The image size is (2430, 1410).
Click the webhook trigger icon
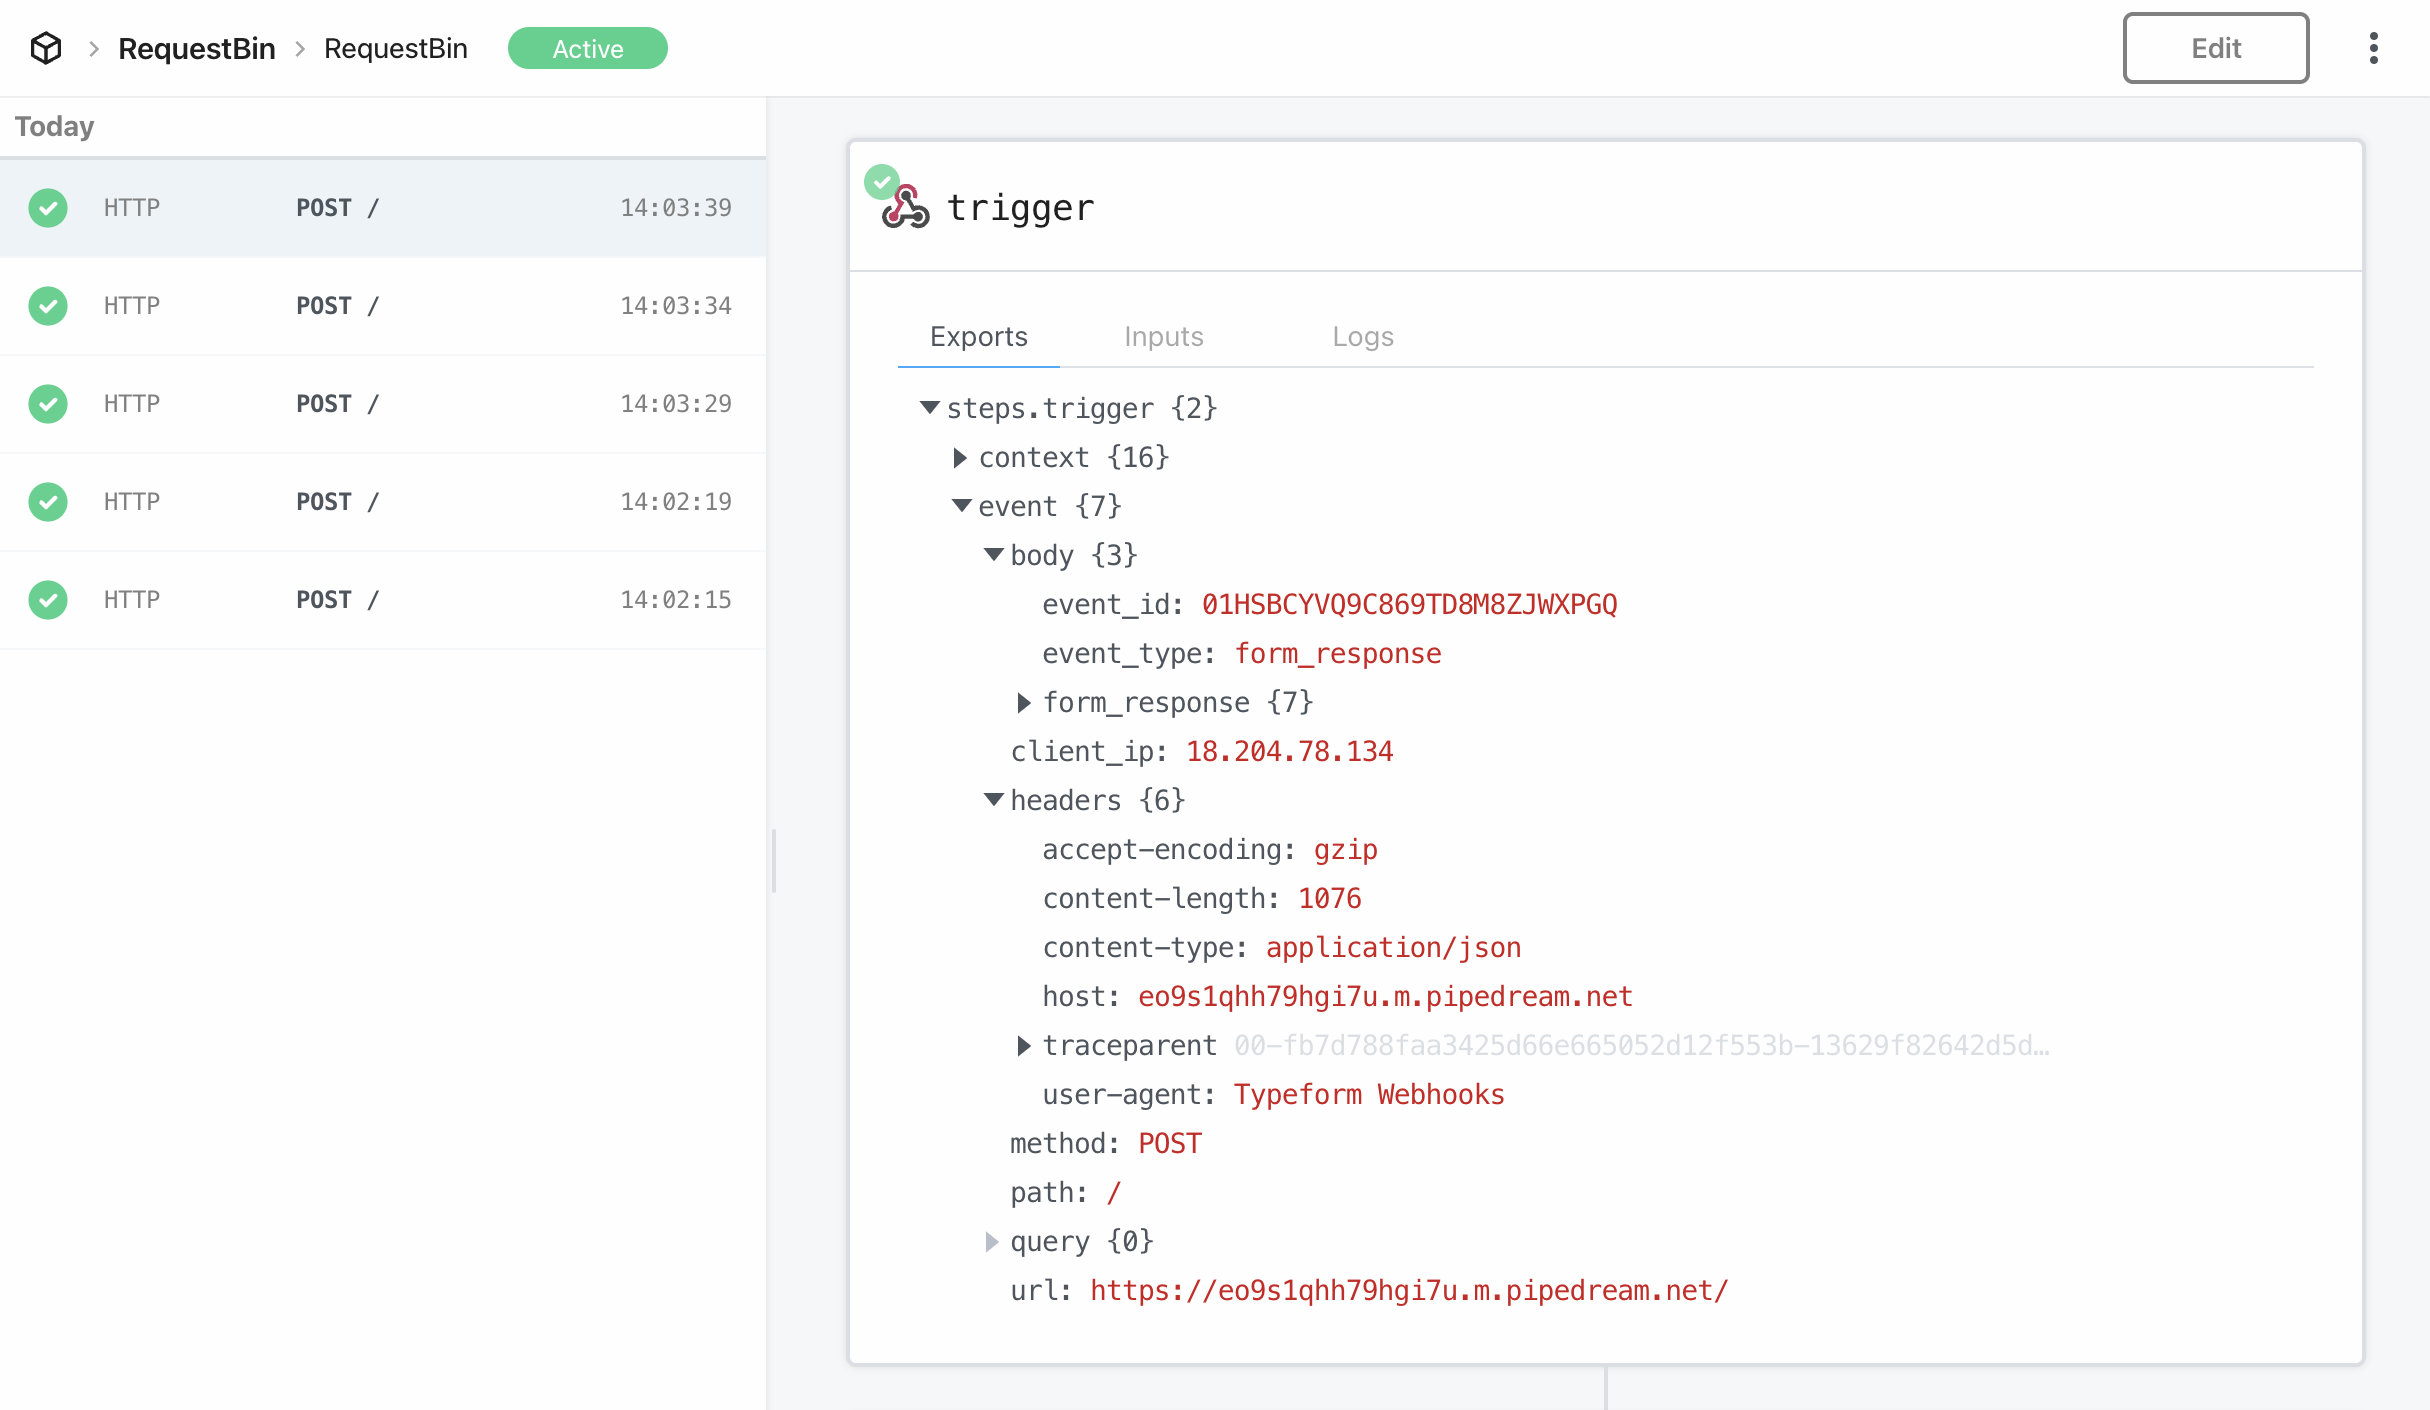906,207
